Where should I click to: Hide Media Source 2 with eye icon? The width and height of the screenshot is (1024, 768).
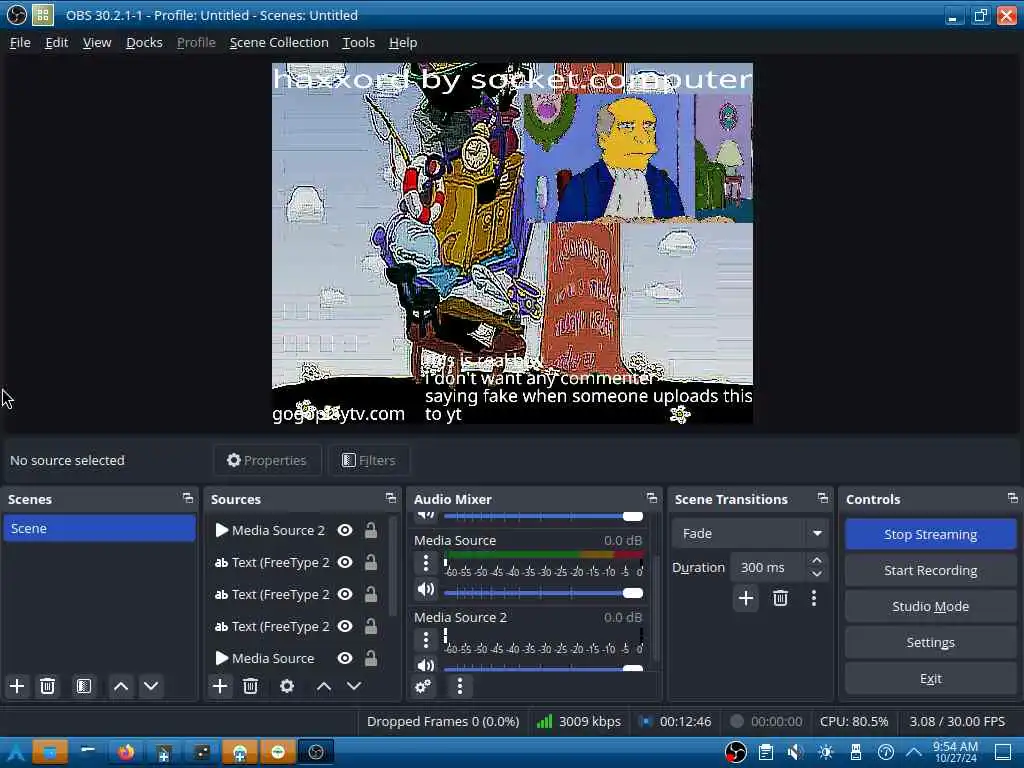[345, 530]
